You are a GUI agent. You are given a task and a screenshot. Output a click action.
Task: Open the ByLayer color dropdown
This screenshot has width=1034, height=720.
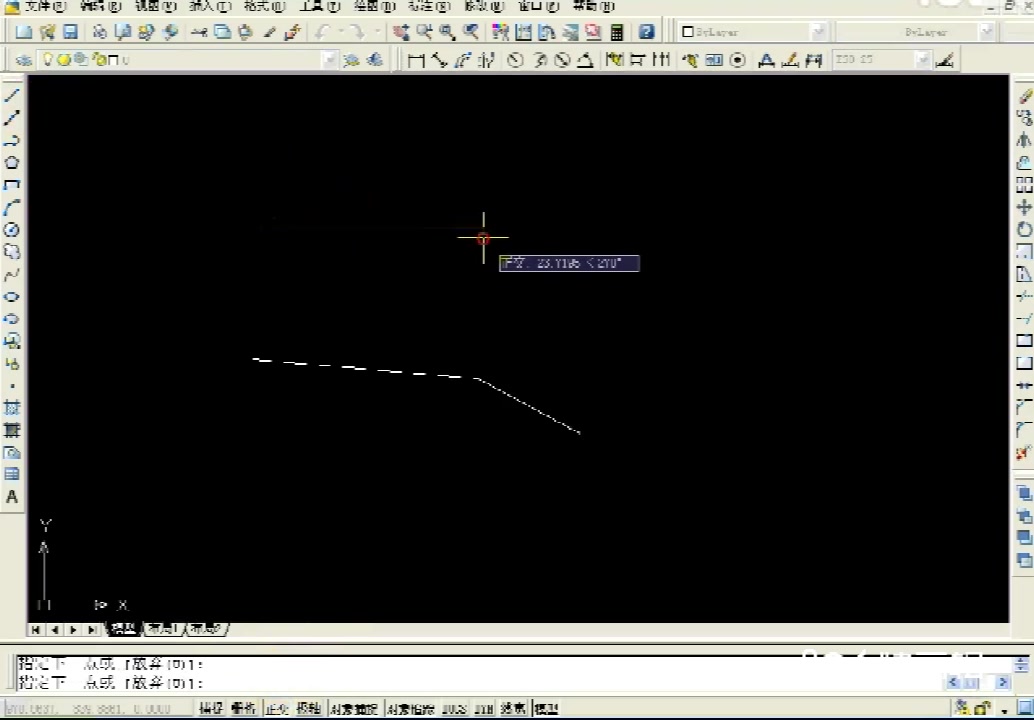(x=818, y=31)
